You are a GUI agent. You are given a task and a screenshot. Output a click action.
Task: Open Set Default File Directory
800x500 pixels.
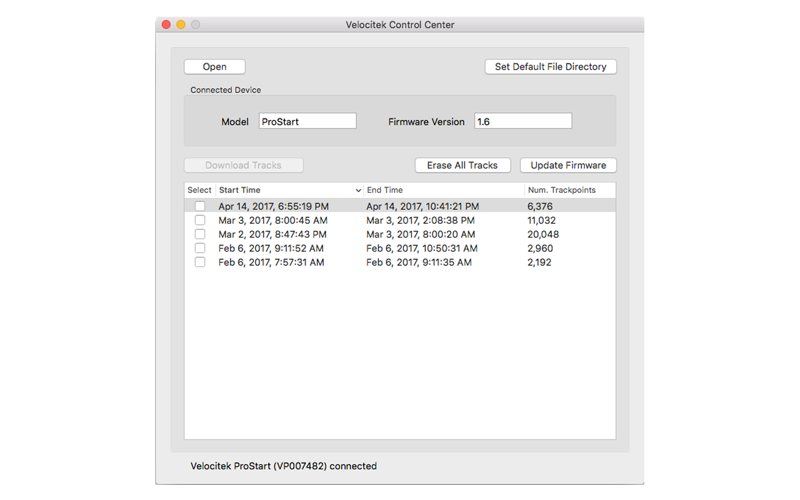[551, 67]
